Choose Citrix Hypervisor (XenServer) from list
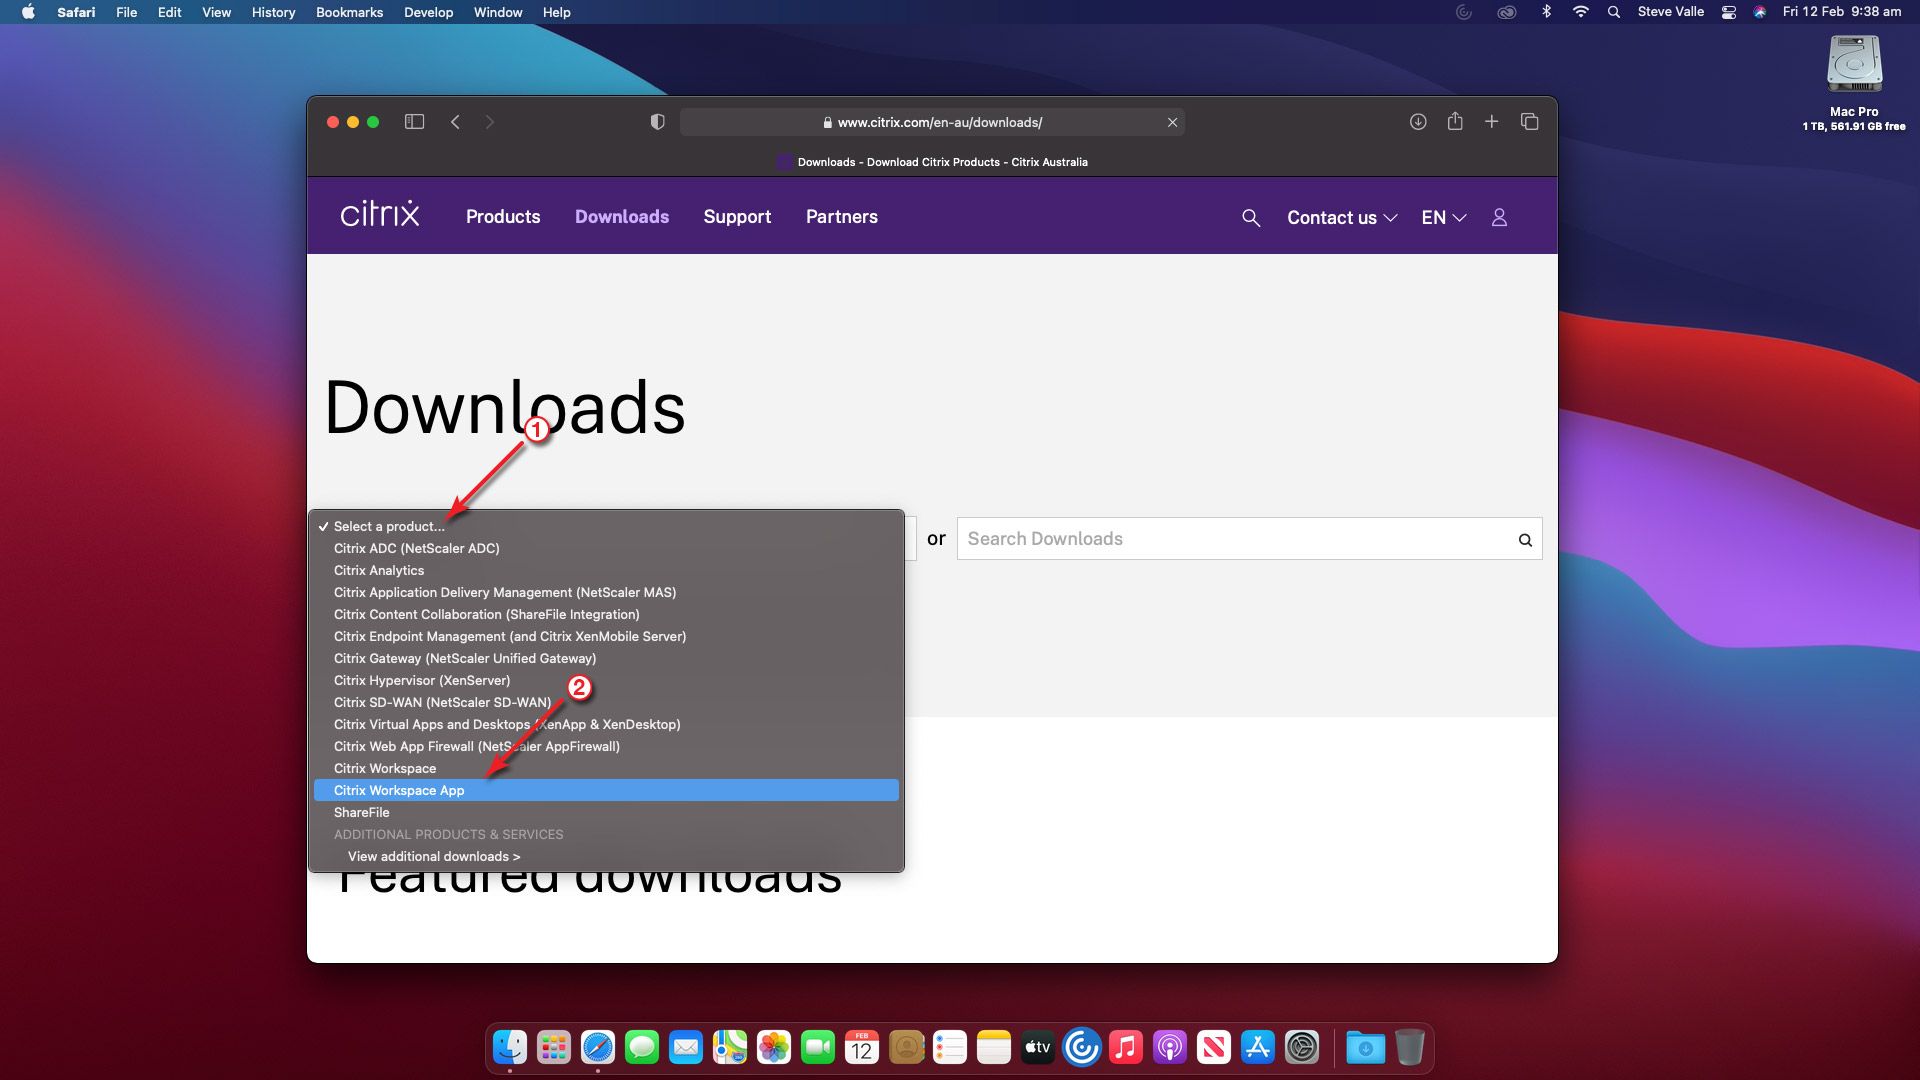 click(421, 680)
